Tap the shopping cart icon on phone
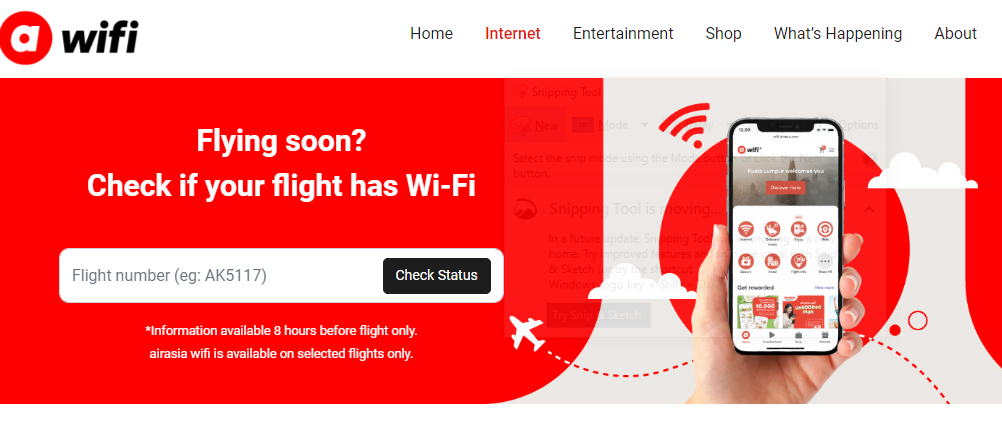 click(x=821, y=149)
